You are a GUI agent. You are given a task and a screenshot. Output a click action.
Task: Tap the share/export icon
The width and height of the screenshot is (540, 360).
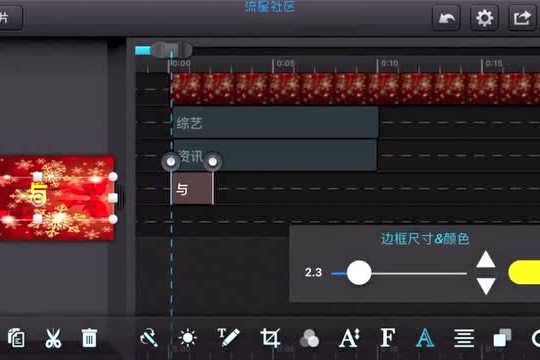tap(522, 18)
